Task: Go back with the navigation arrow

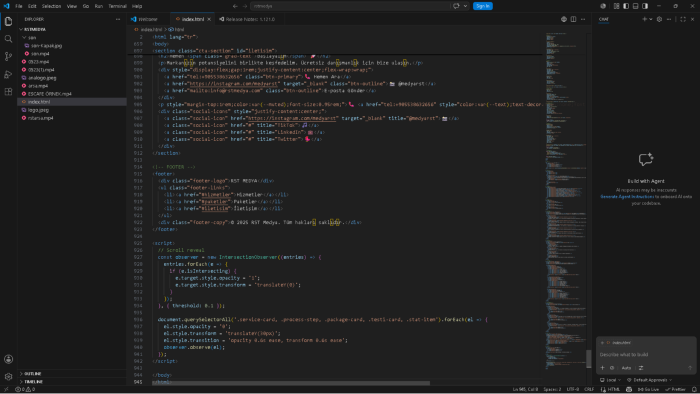Action: [x=235, y=6]
